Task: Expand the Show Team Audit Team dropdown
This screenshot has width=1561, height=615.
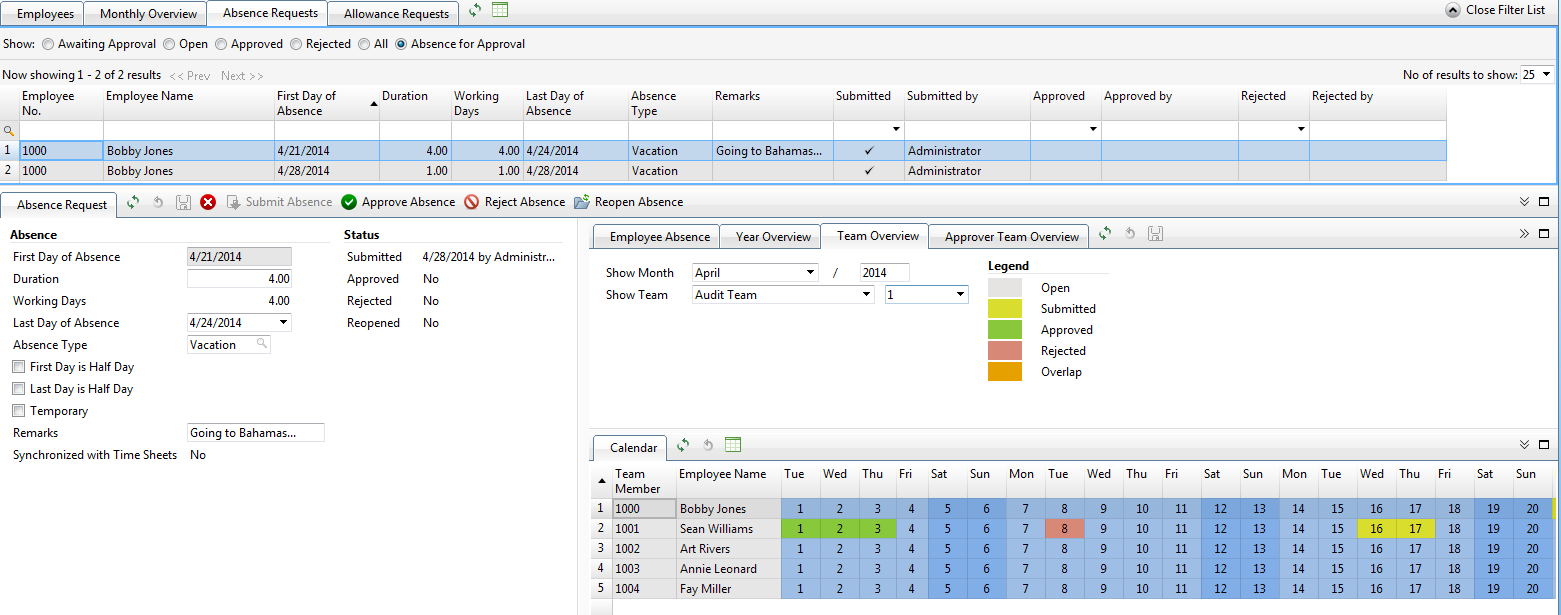Action: click(866, 295)
